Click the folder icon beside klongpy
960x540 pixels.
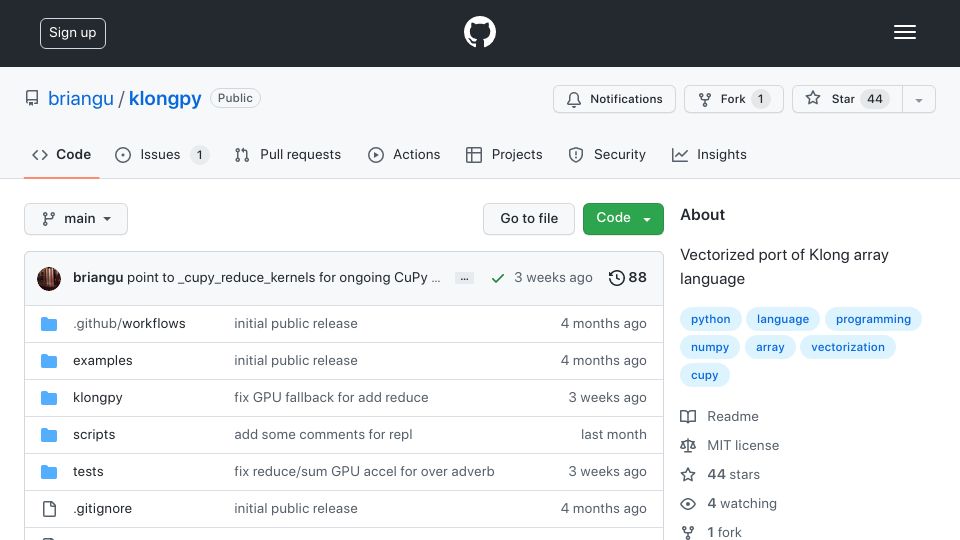pyautogui.click(x=49, y=399)
